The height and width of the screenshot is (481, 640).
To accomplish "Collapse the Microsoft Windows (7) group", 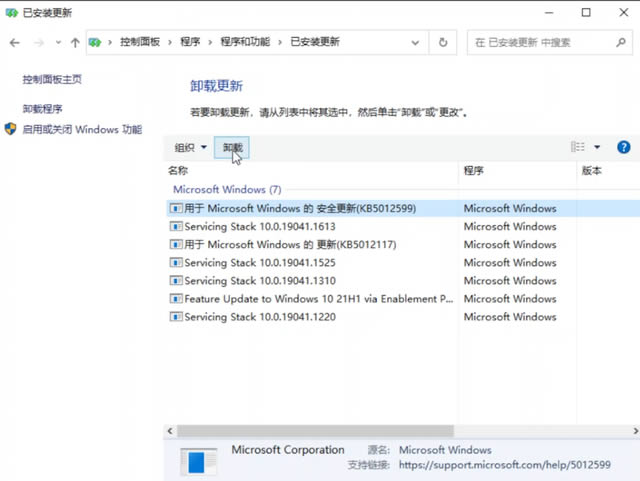I will tap(227, 189).
